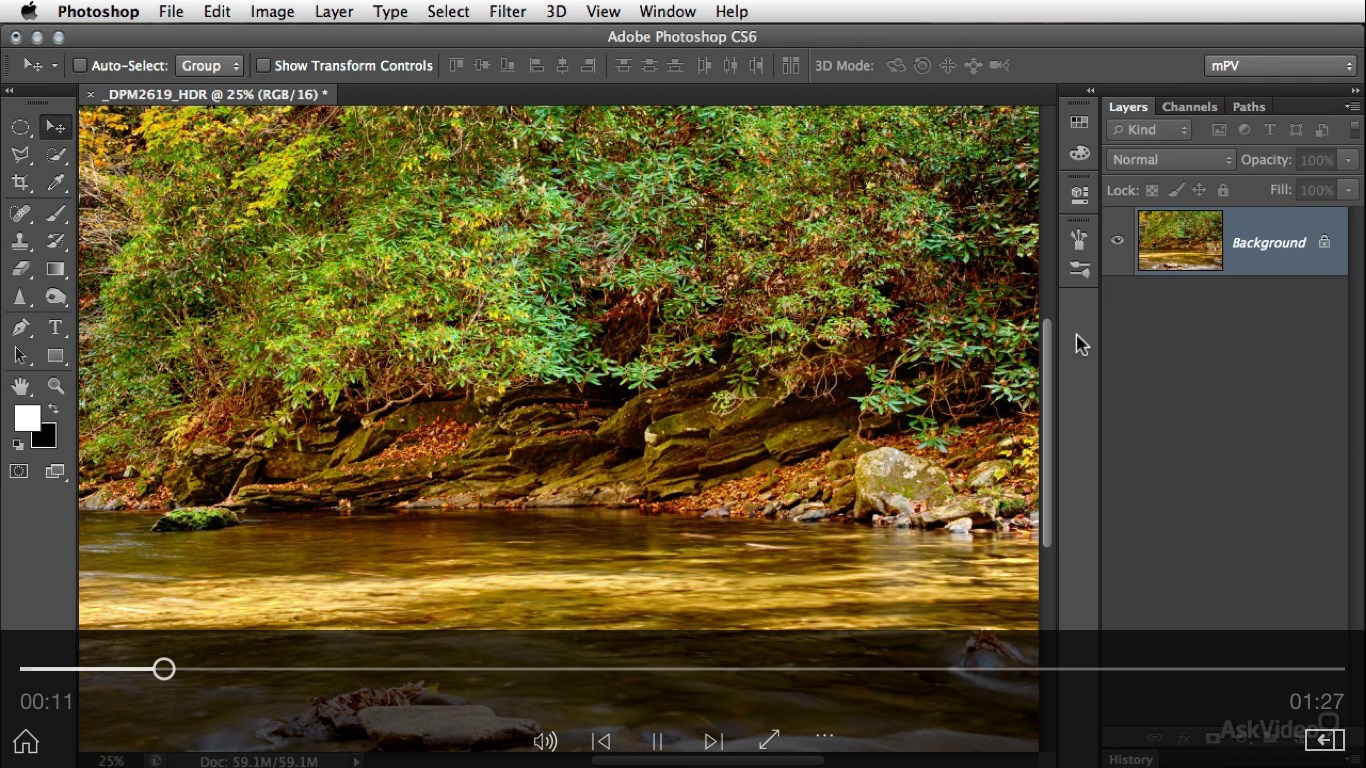
Task: Open the Layers panel options menu
Action: coord(1352,106)
